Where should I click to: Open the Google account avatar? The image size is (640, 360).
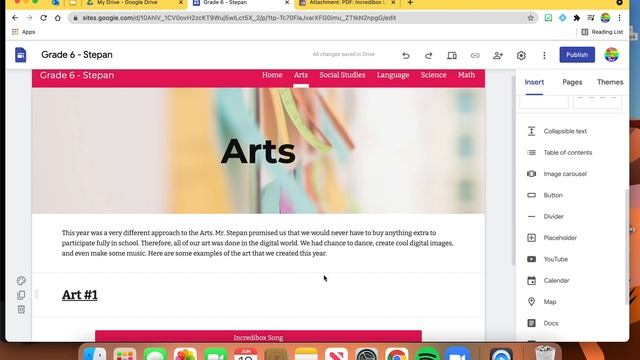pyautogui.click(x=611, y=55)
